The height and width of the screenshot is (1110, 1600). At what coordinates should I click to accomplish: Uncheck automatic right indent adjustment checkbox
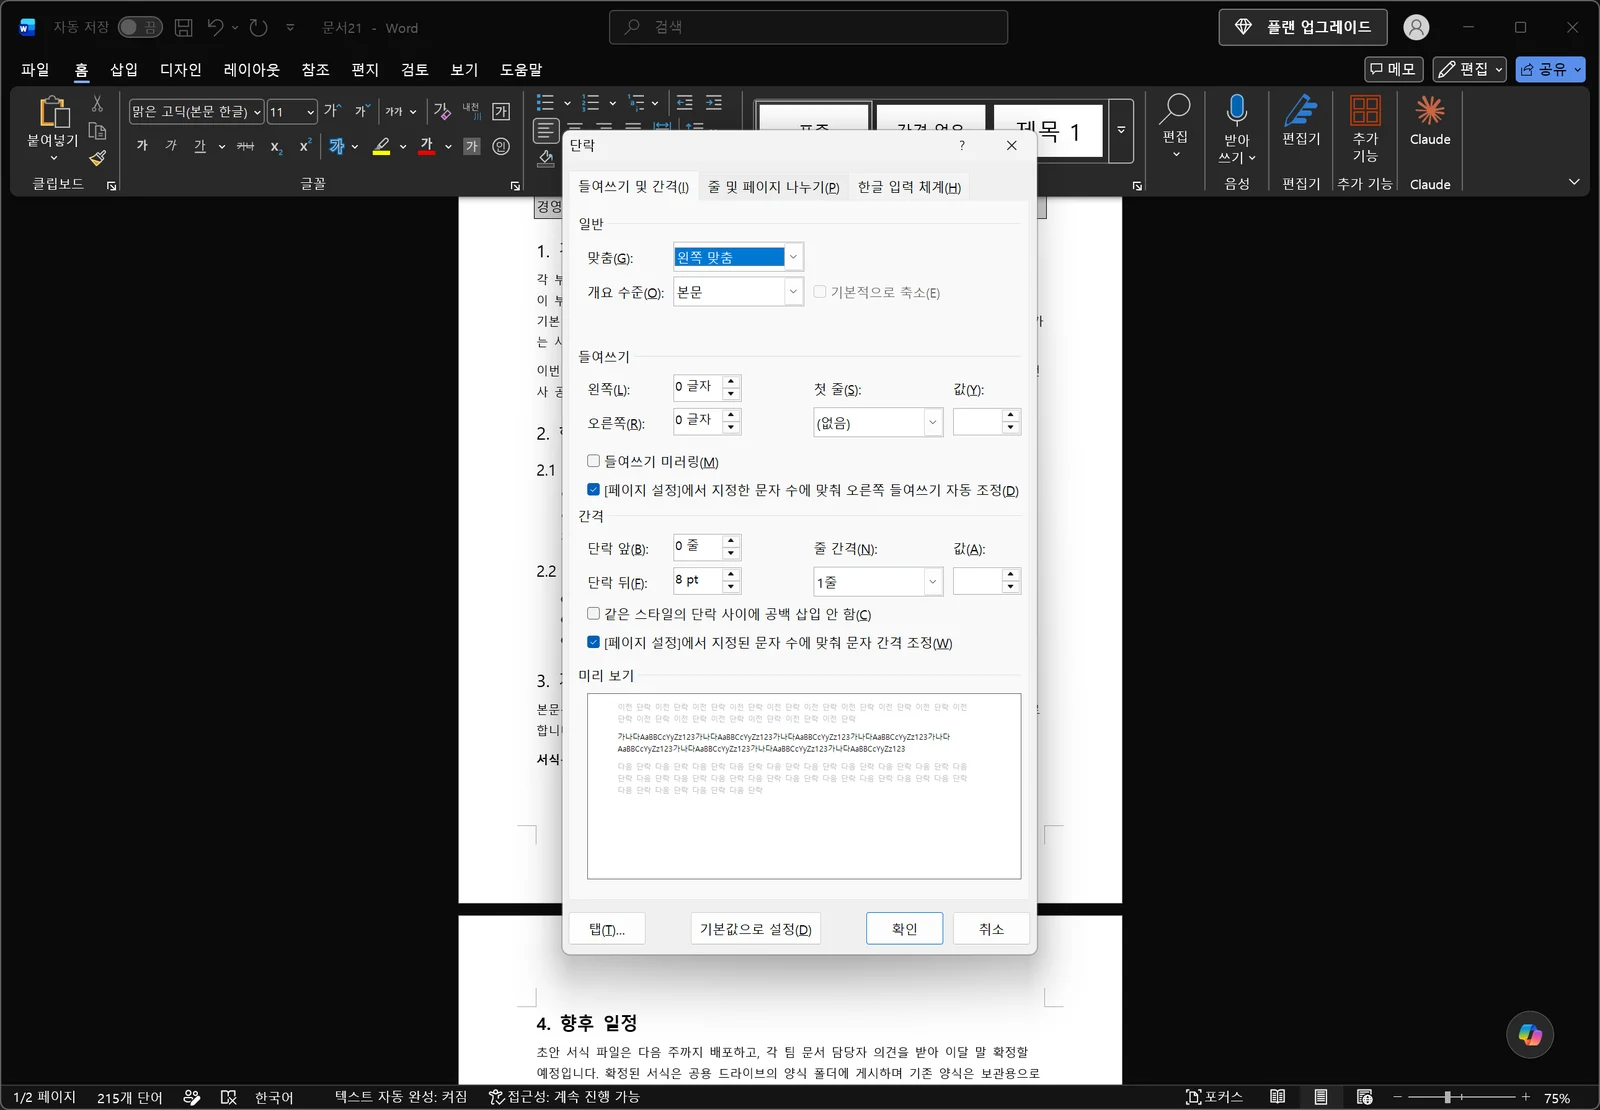click(593, 489)
